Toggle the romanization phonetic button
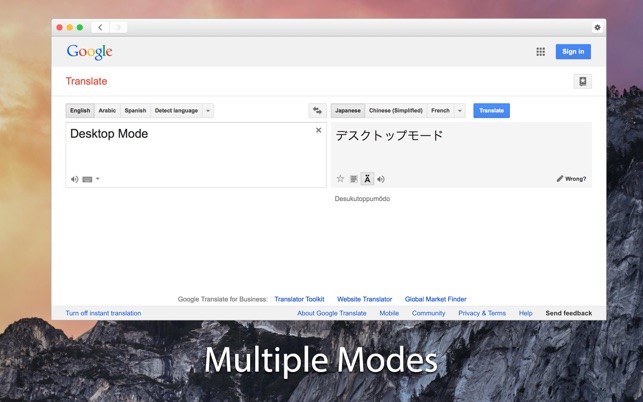The image size is (643, 402). point(367,179)
